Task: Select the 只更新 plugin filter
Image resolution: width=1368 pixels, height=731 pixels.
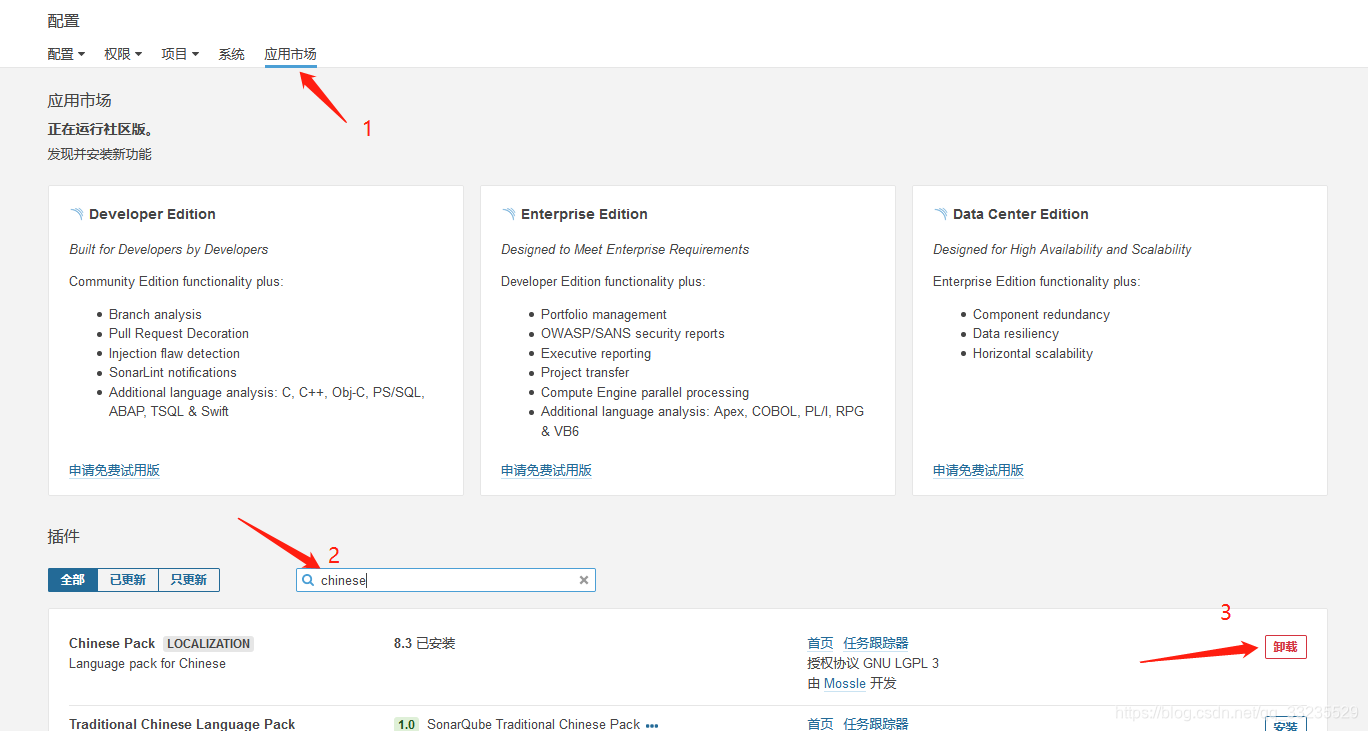Action: coord(189,580)
